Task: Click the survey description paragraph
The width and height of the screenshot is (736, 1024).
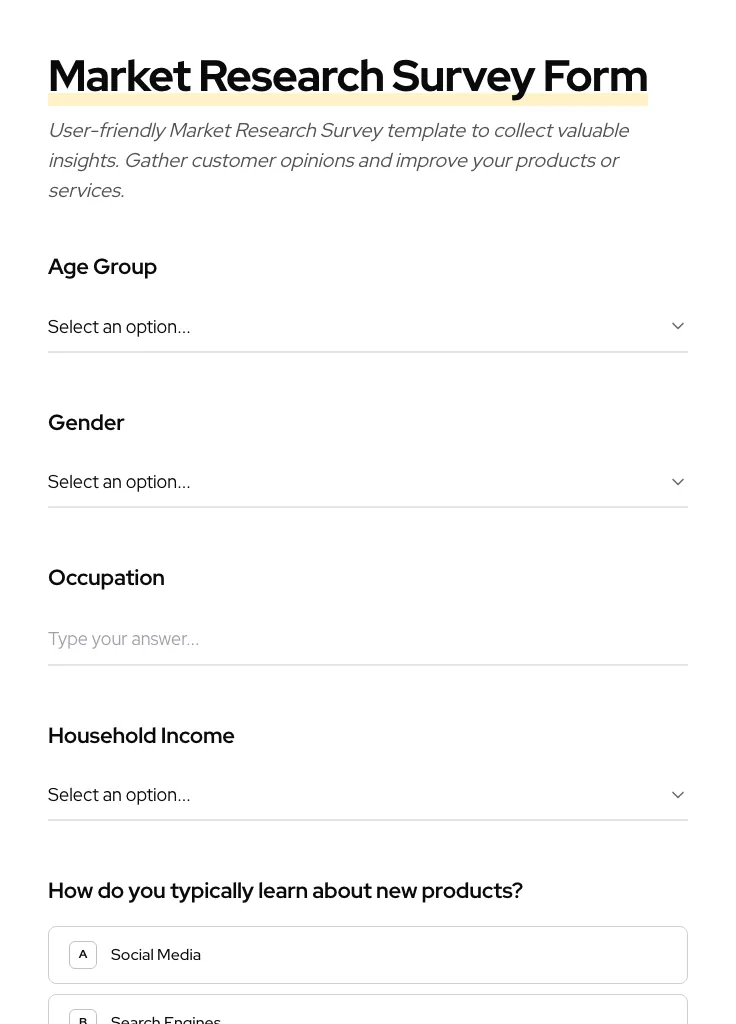Action: click(339, 160)
